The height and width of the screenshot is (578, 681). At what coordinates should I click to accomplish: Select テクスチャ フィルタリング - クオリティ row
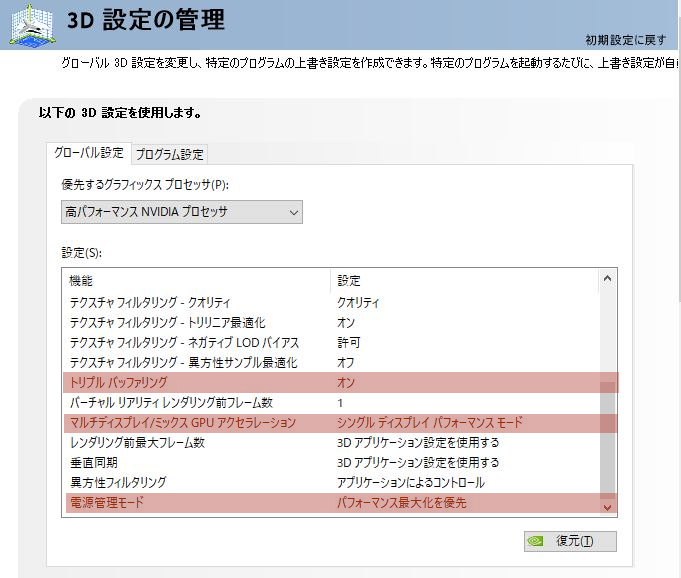click(331, 302)
